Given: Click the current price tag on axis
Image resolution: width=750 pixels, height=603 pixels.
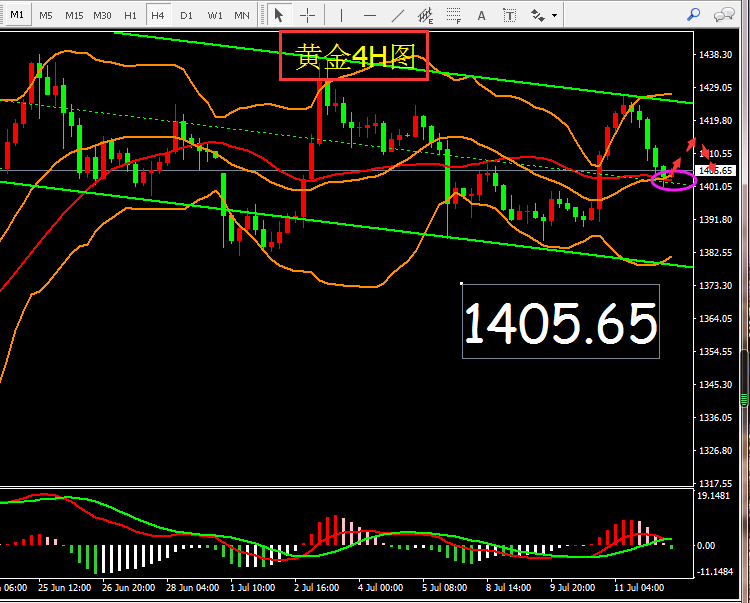Looking at the screenshot, I should (716, 171).
